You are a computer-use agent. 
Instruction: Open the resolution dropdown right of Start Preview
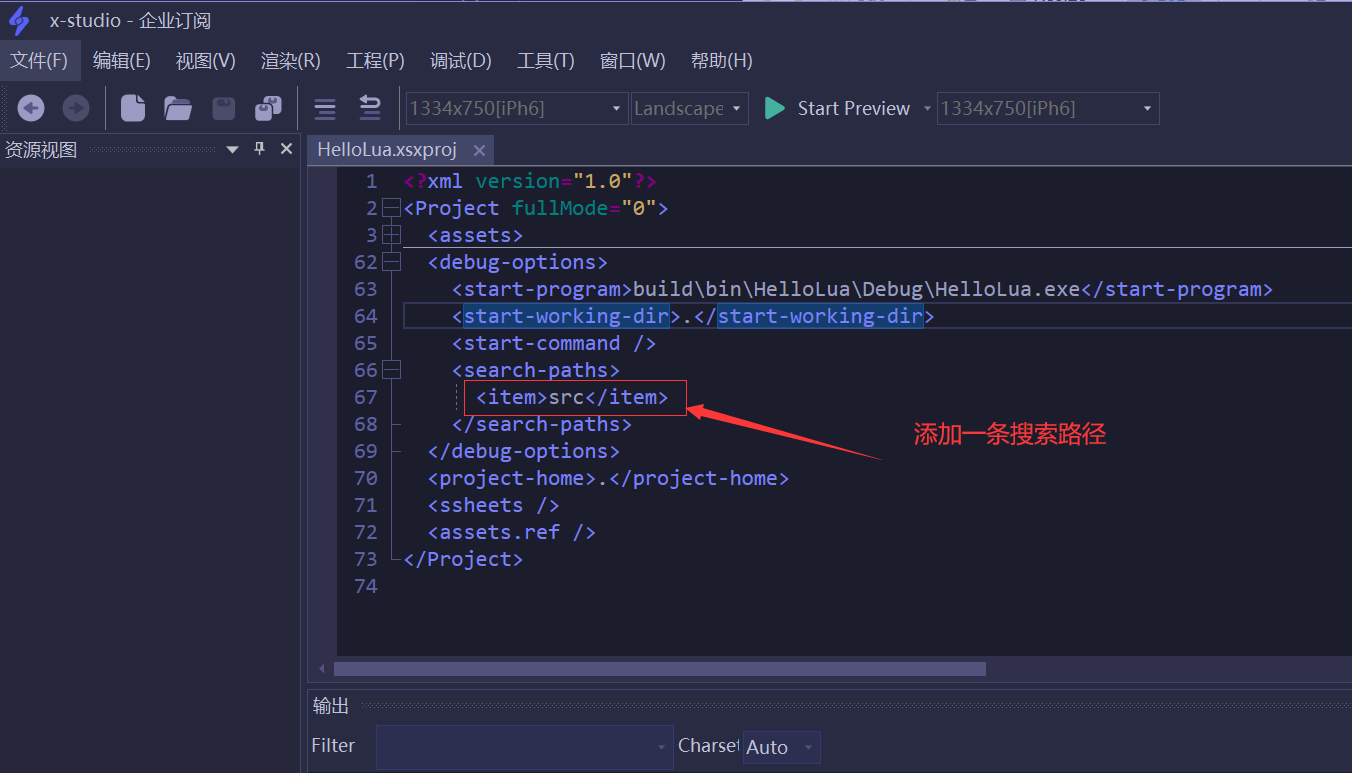click(1048, 108)
